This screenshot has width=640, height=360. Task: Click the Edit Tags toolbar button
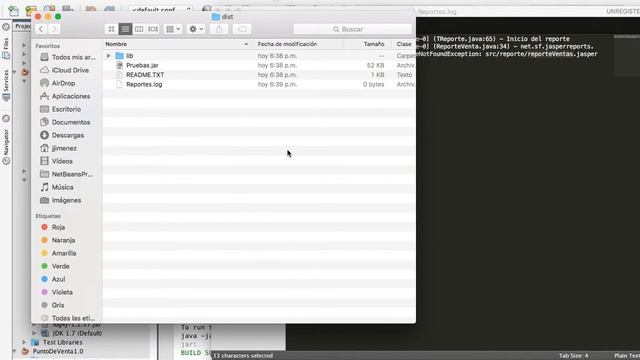point(242,29)
